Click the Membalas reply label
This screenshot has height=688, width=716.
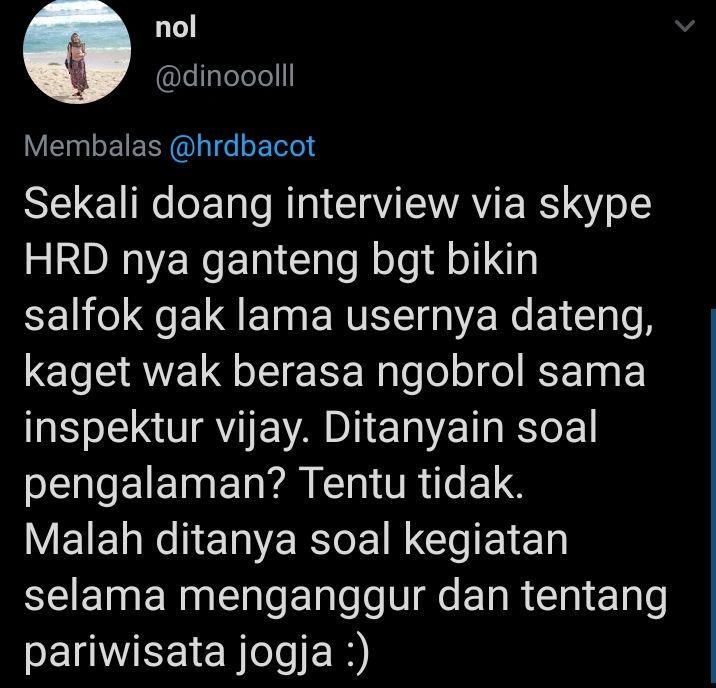click(93, 146)
